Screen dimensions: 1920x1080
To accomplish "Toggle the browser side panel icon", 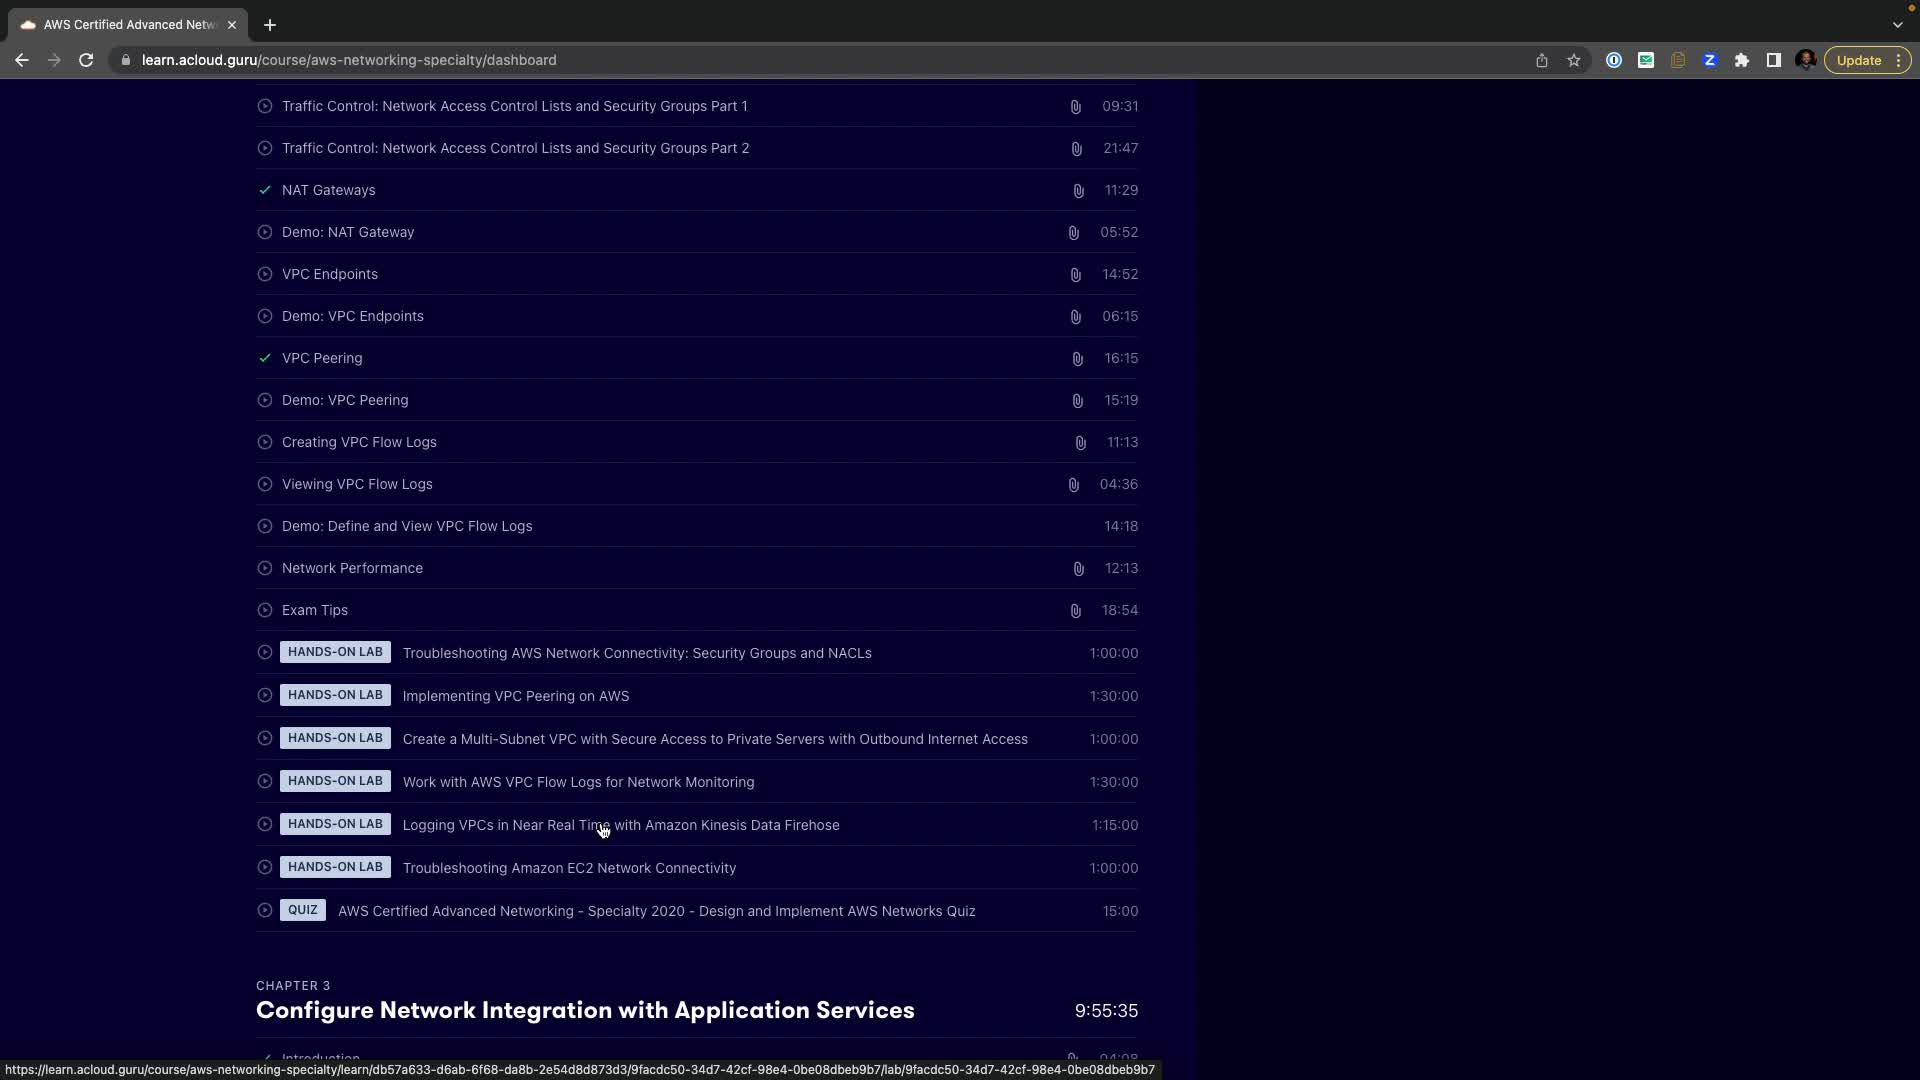I will click(1773, 60).
